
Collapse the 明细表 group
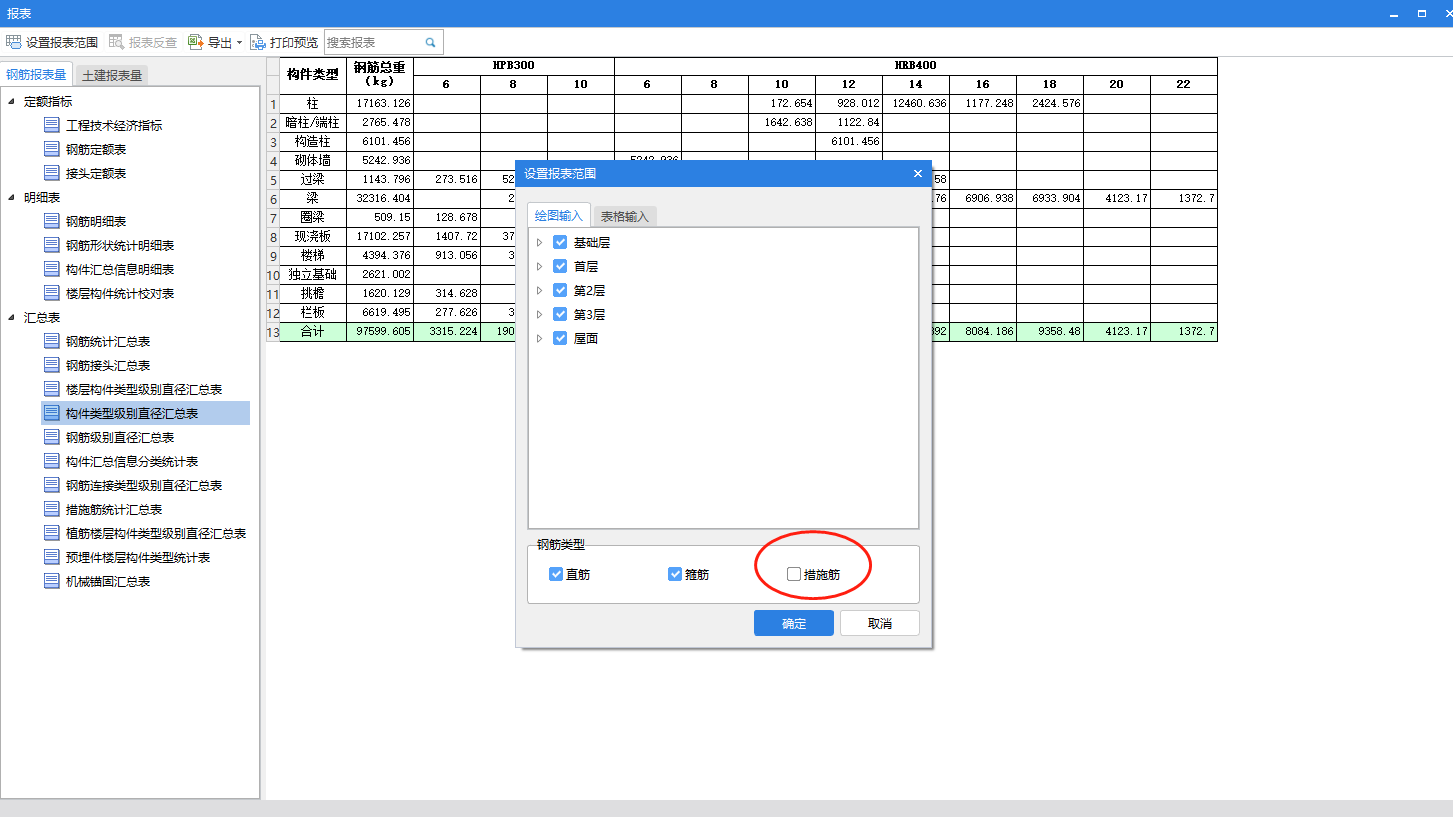coord(11,197)
